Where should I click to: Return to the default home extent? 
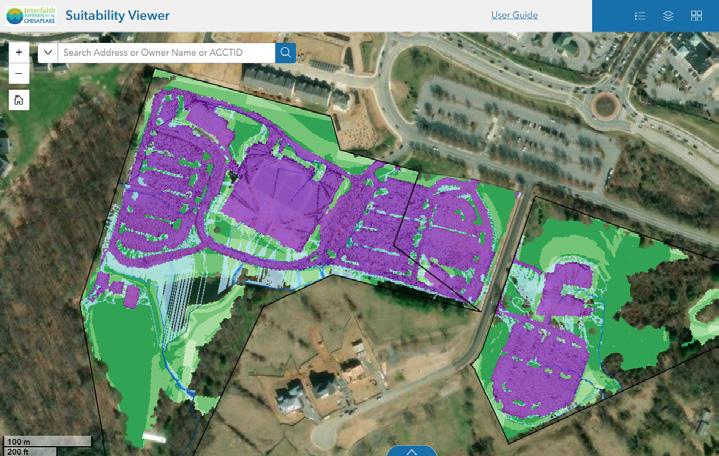pyautogui.click(x=19, y=100)
